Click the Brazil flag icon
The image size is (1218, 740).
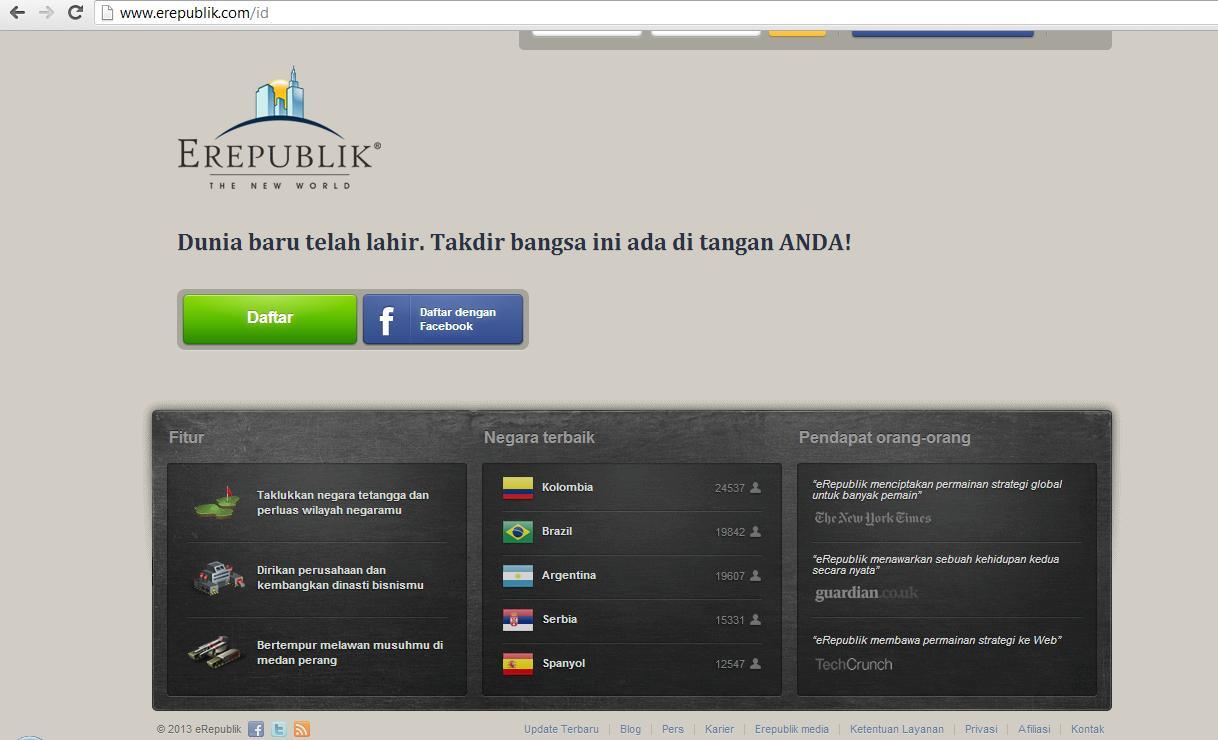tap(518, 531)
